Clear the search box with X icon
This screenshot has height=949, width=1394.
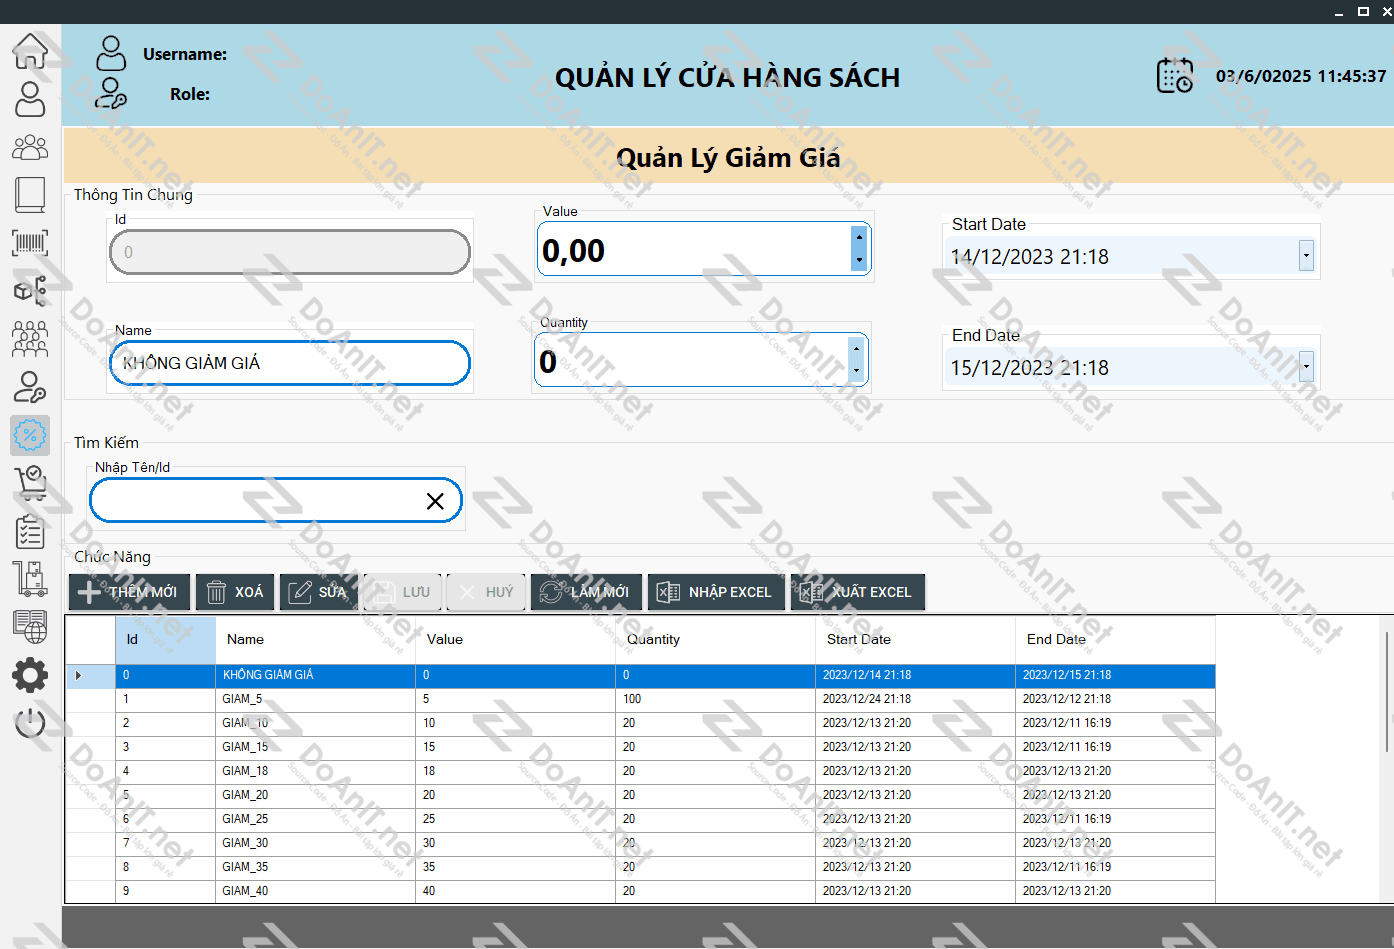(435, 501)
